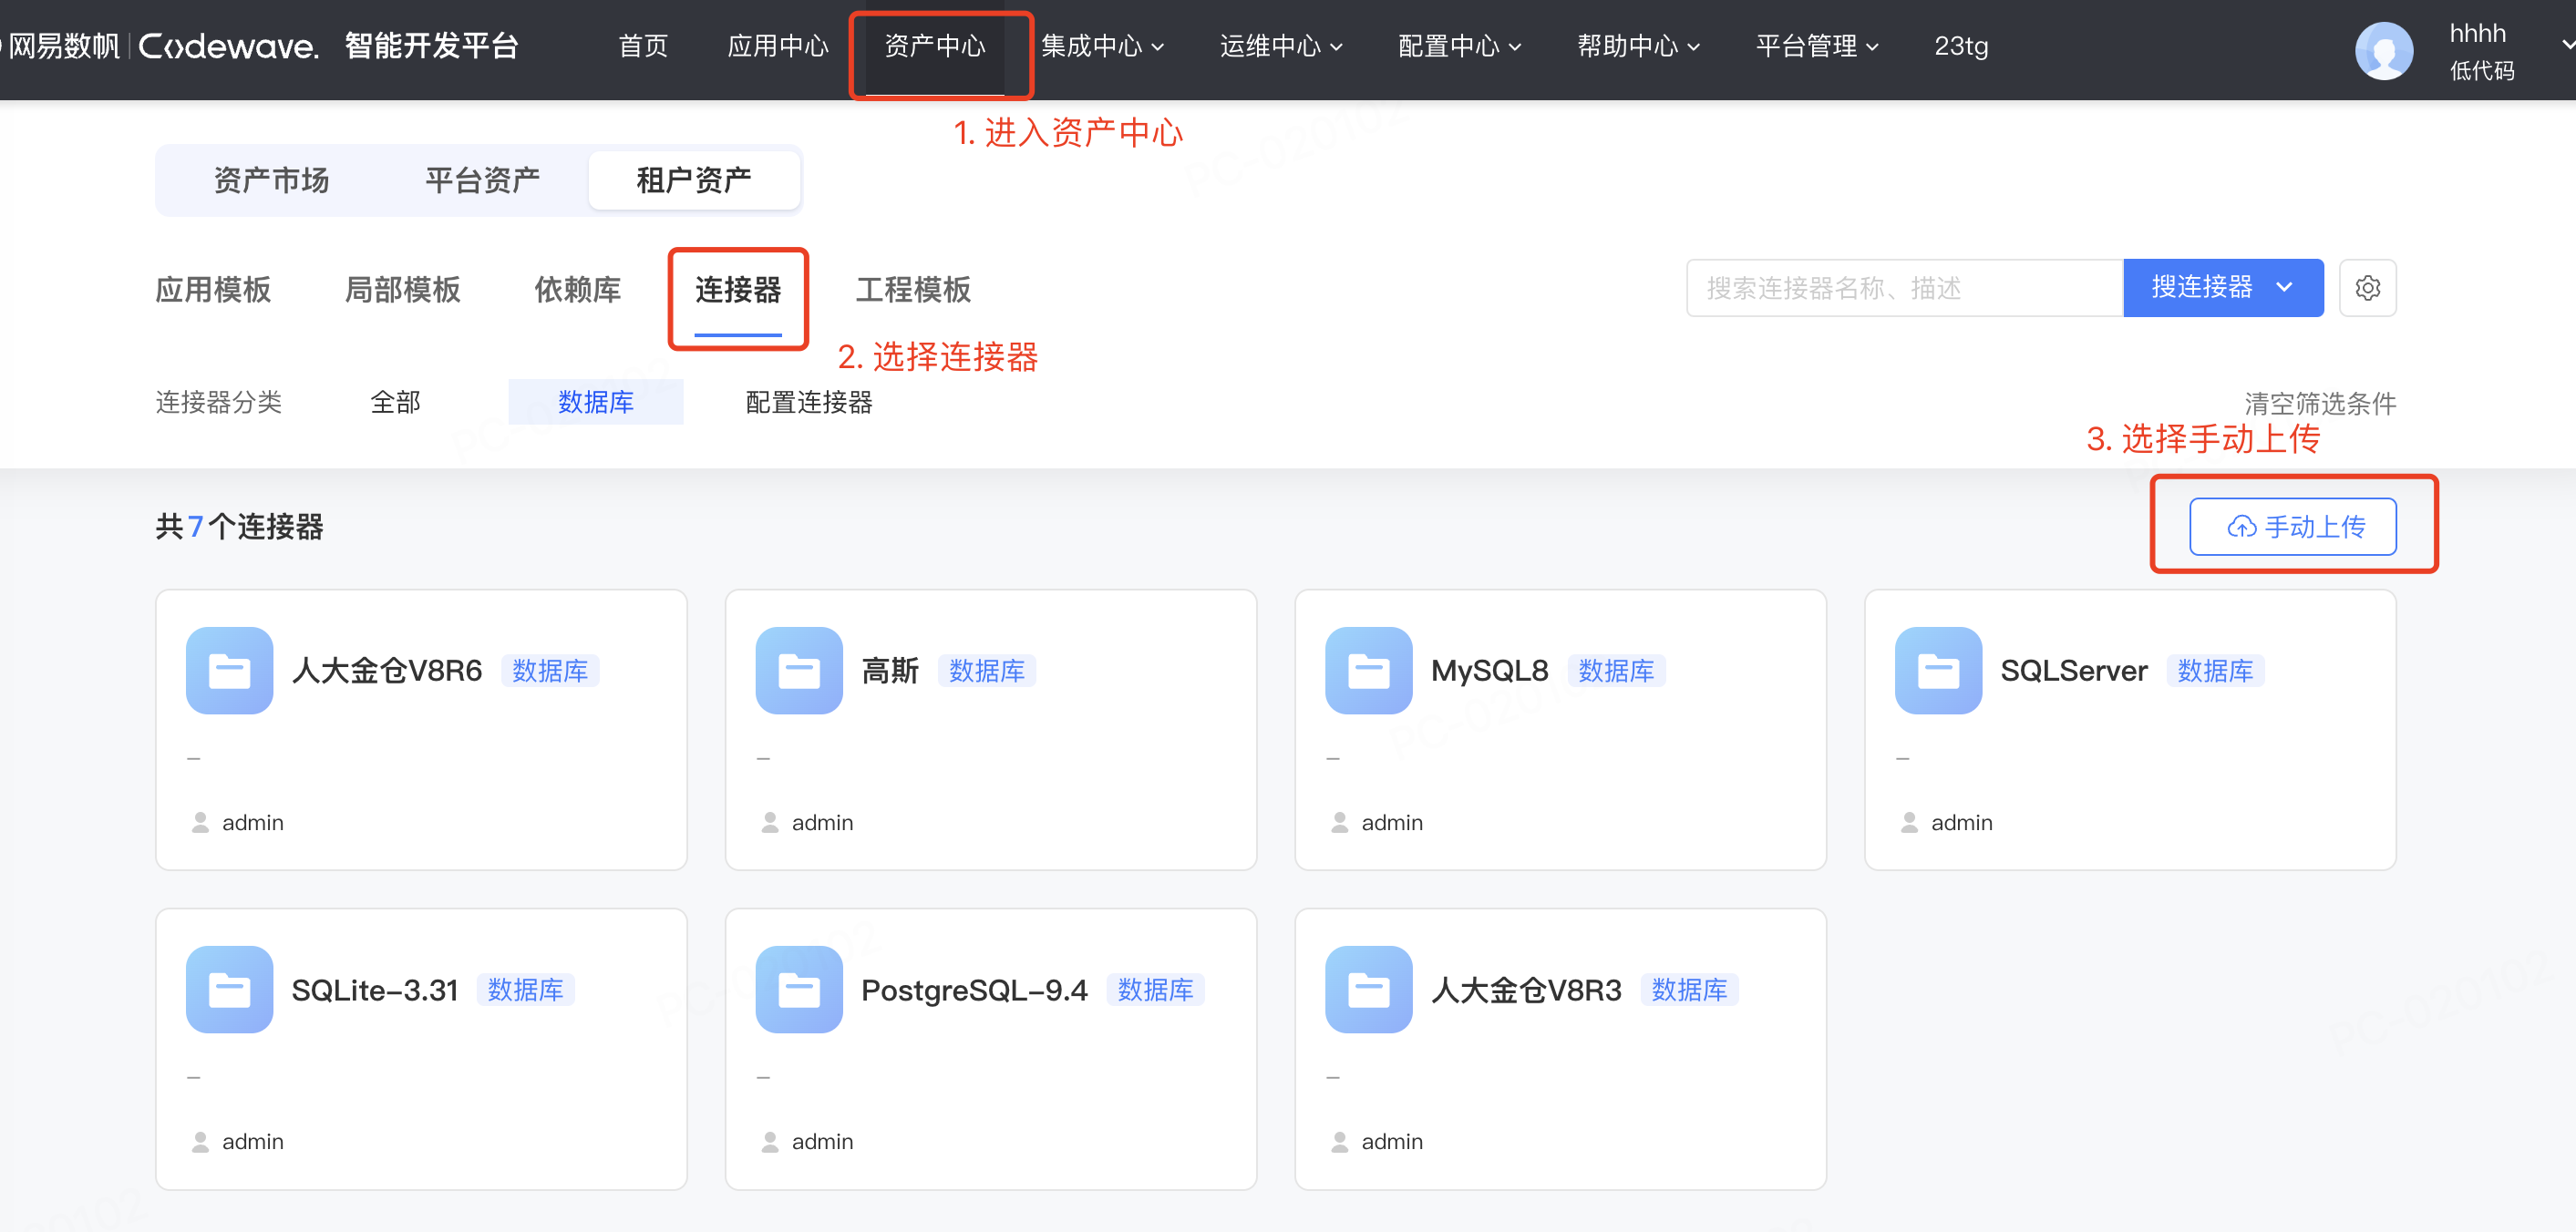This screenshot has height=1232, width=2576.
Task: Click admin on the PostgreSQL-9.4 card
Action: [x=822, y=1141]
